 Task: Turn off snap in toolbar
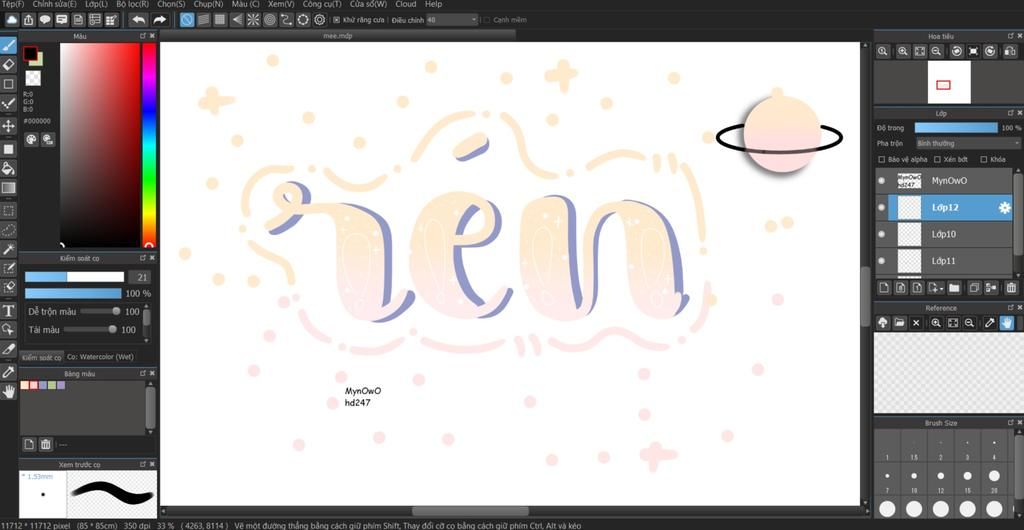(x=187, y=20)
